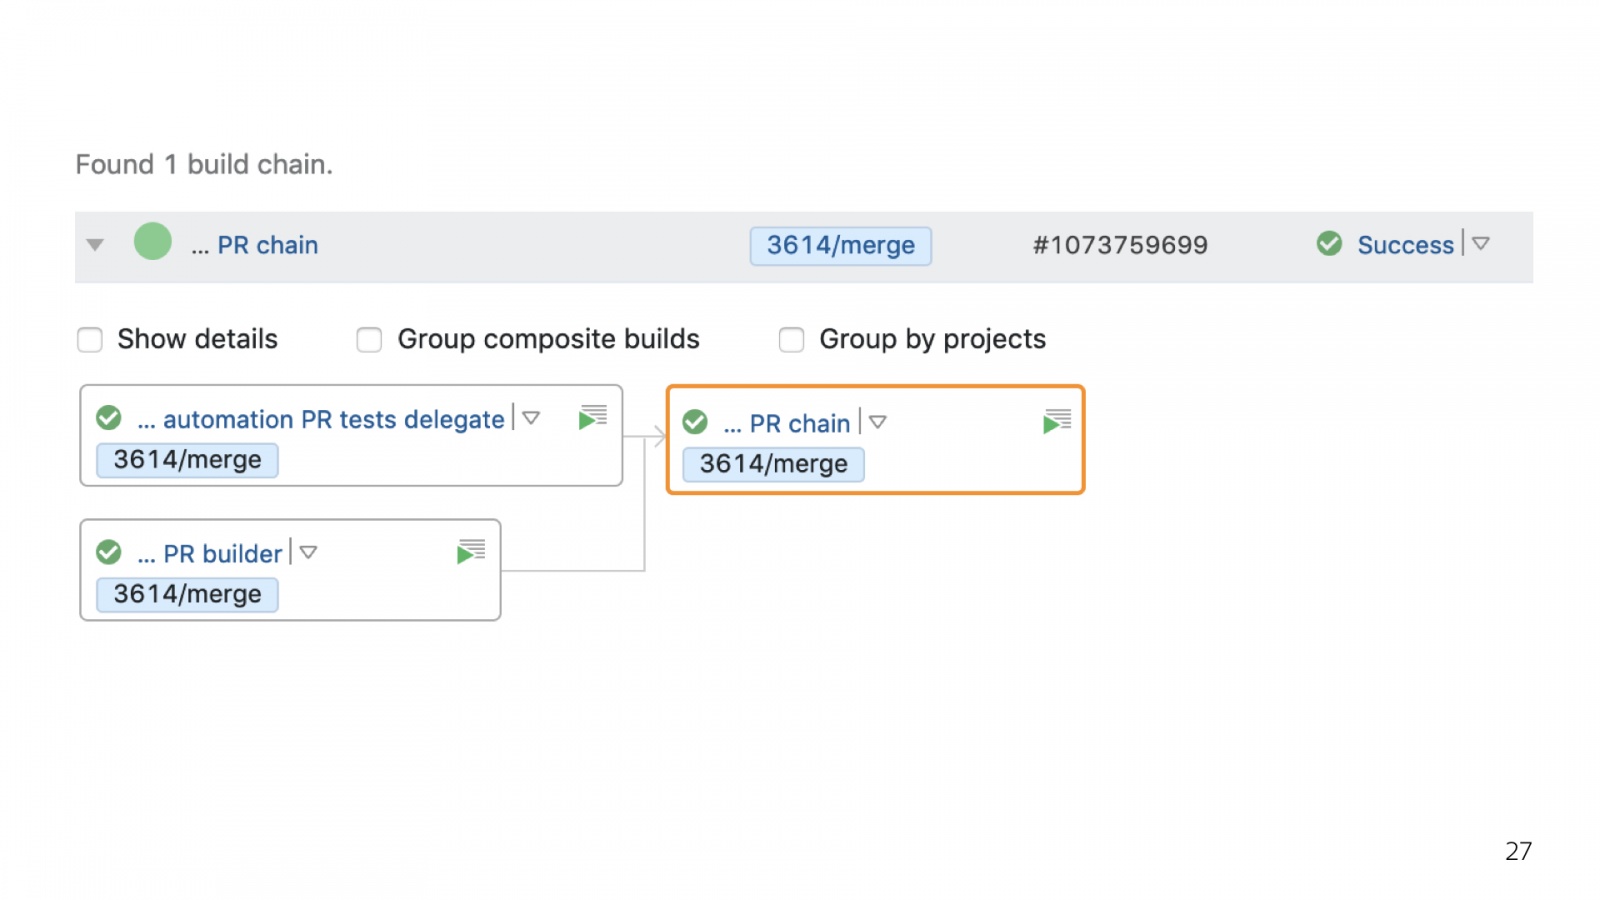This screenshot has width=1600, height=900.
Task: Expand the PR builder dropdown arrow
Action: pos(308,552)
